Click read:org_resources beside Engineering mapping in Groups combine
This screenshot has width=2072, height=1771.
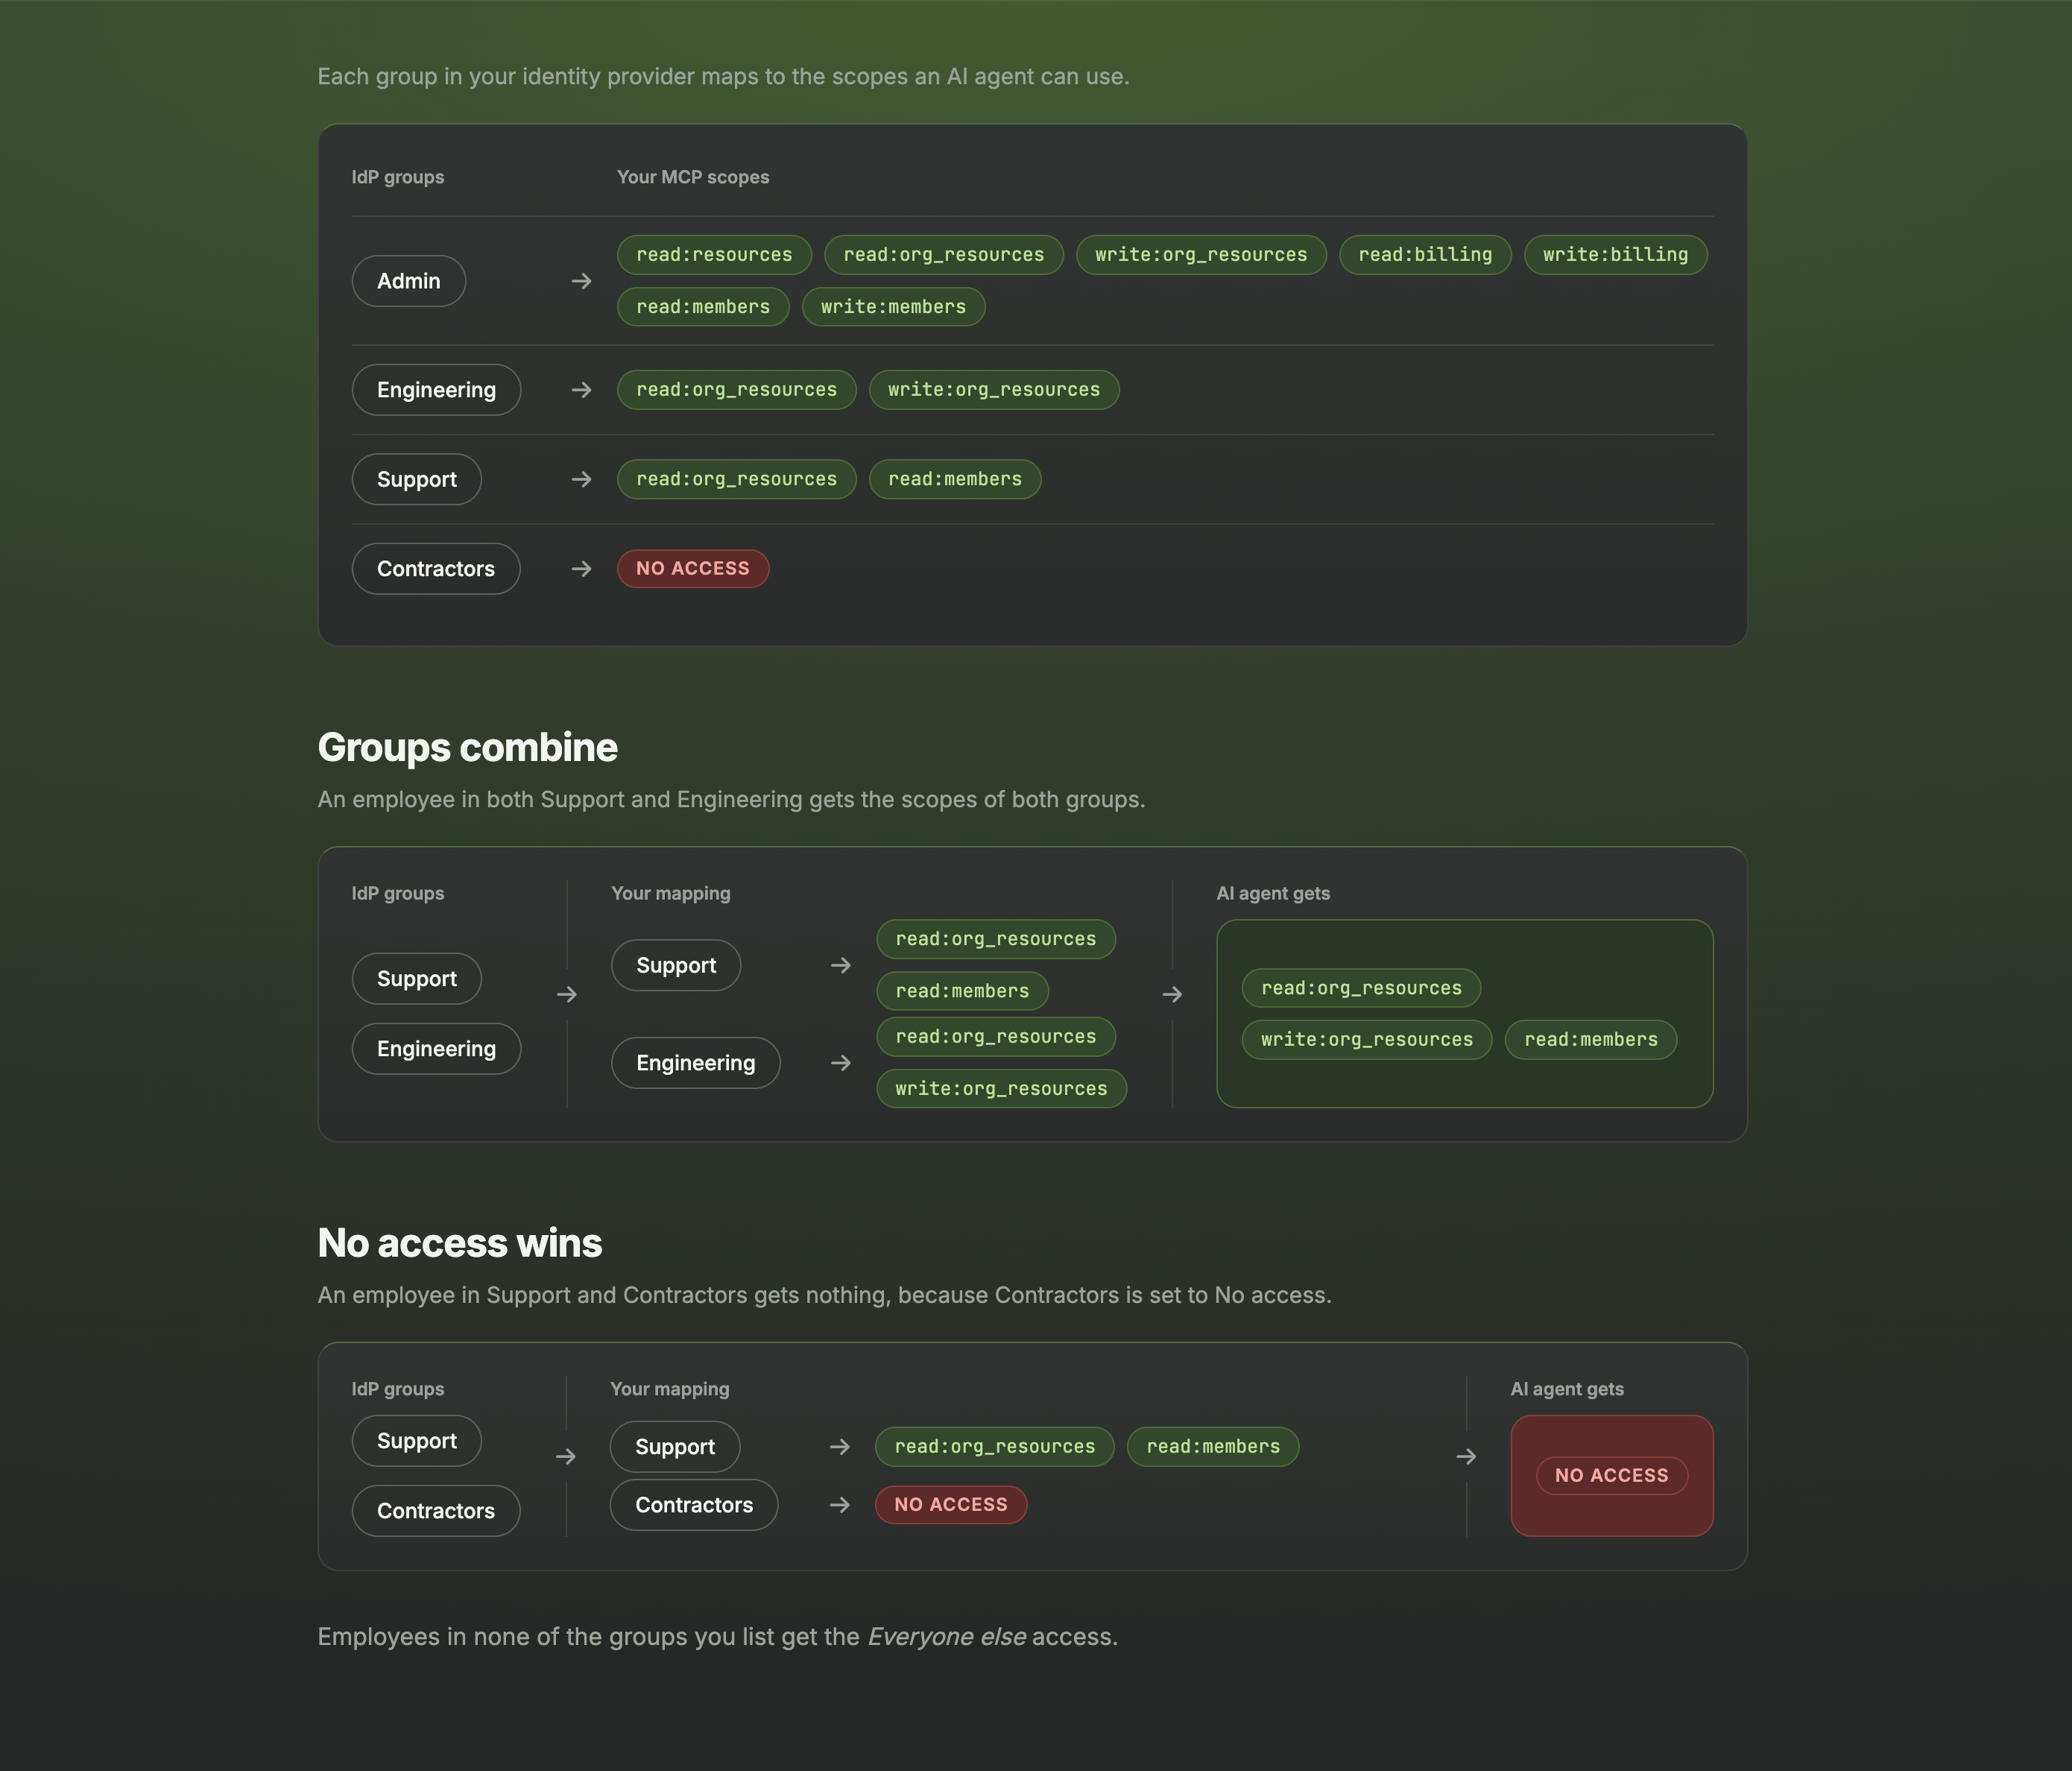[996, 1037]
